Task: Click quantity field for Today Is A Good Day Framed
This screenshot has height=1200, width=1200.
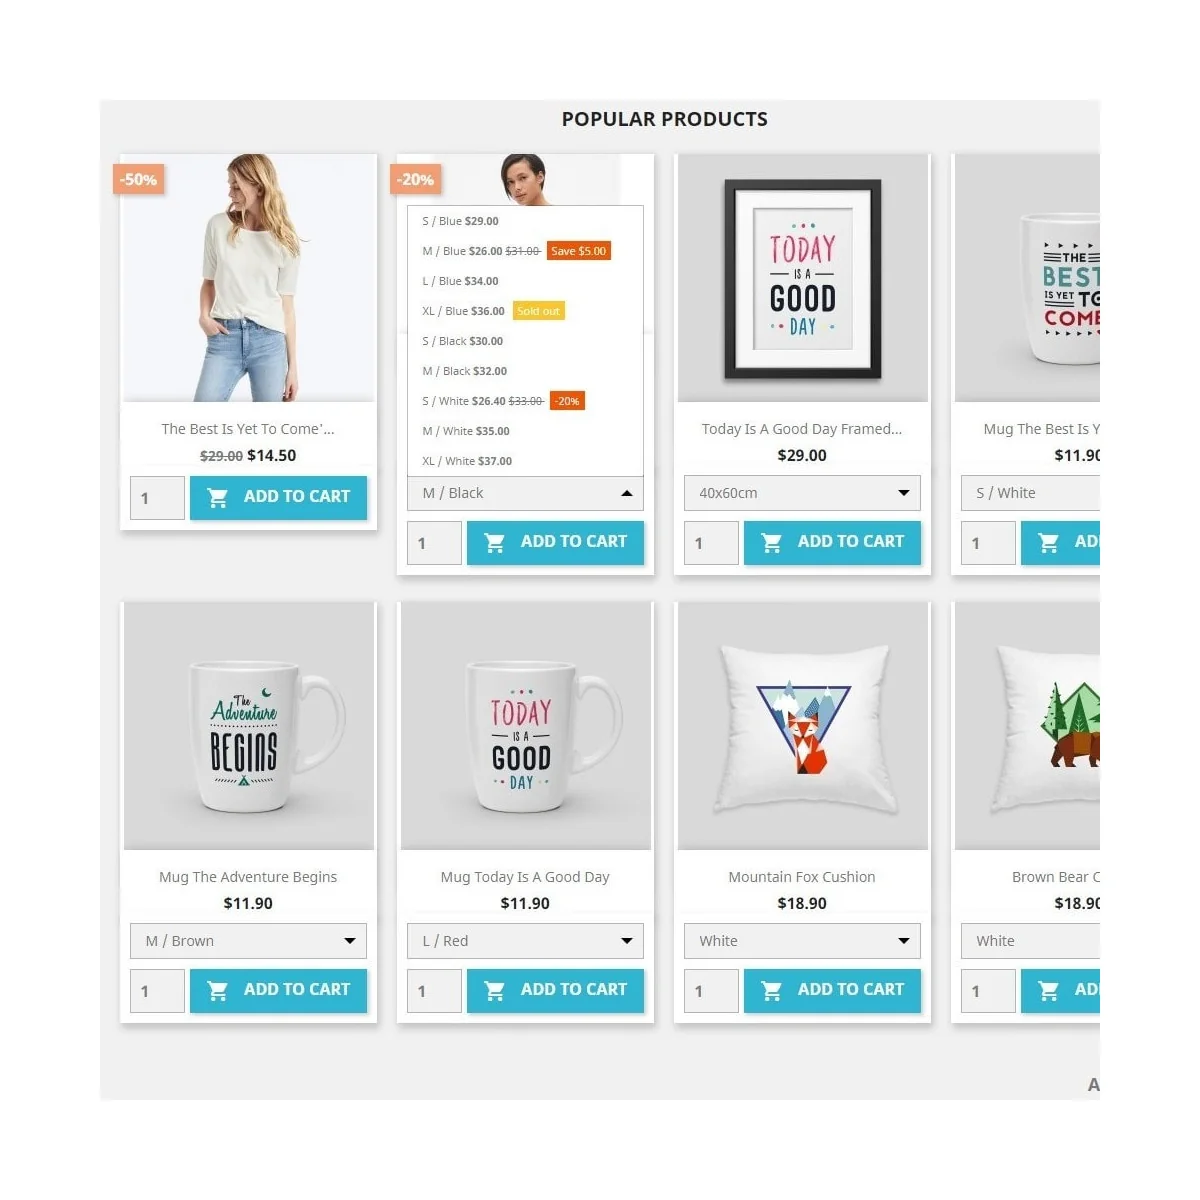Action: [x=711, y=543]
